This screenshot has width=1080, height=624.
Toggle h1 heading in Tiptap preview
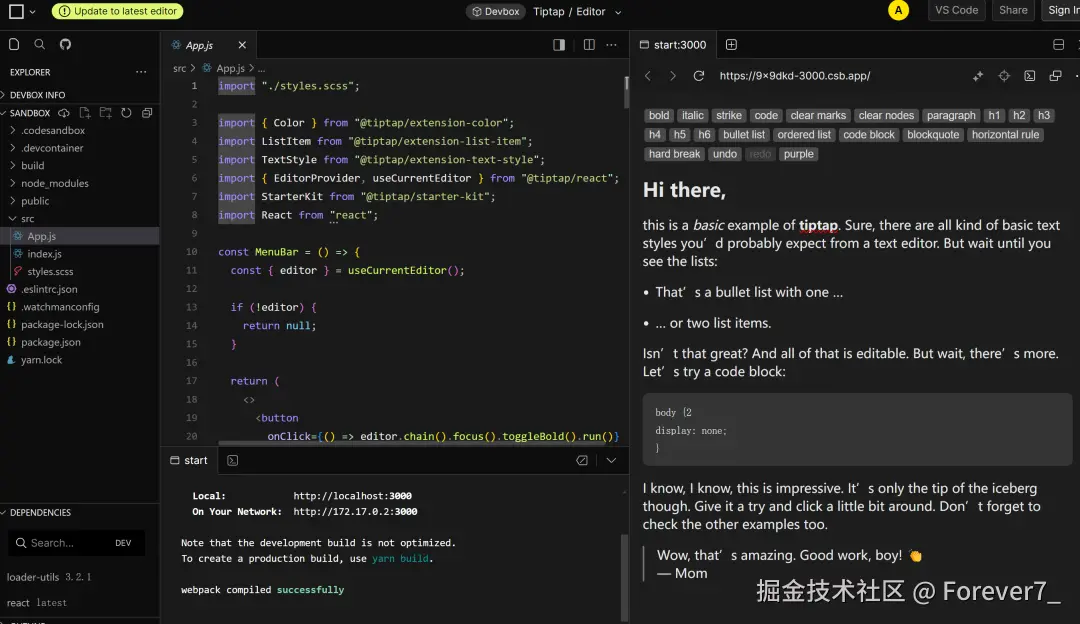click(x=994, y=116)
